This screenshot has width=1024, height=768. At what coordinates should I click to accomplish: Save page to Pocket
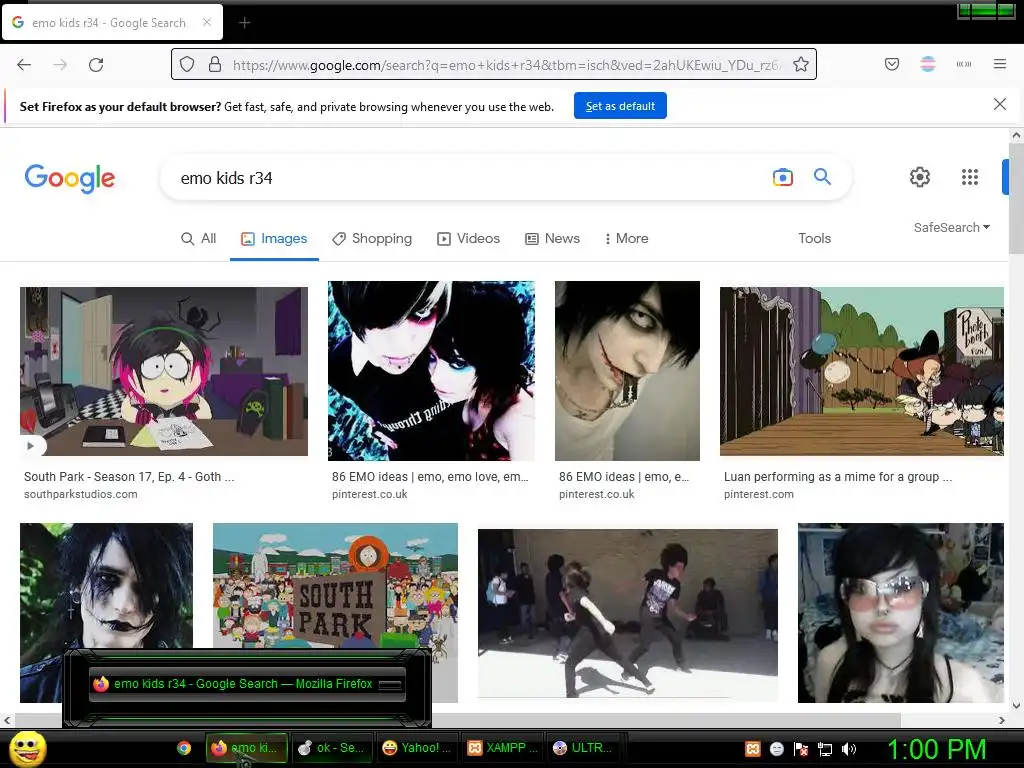tap(891, 64)
